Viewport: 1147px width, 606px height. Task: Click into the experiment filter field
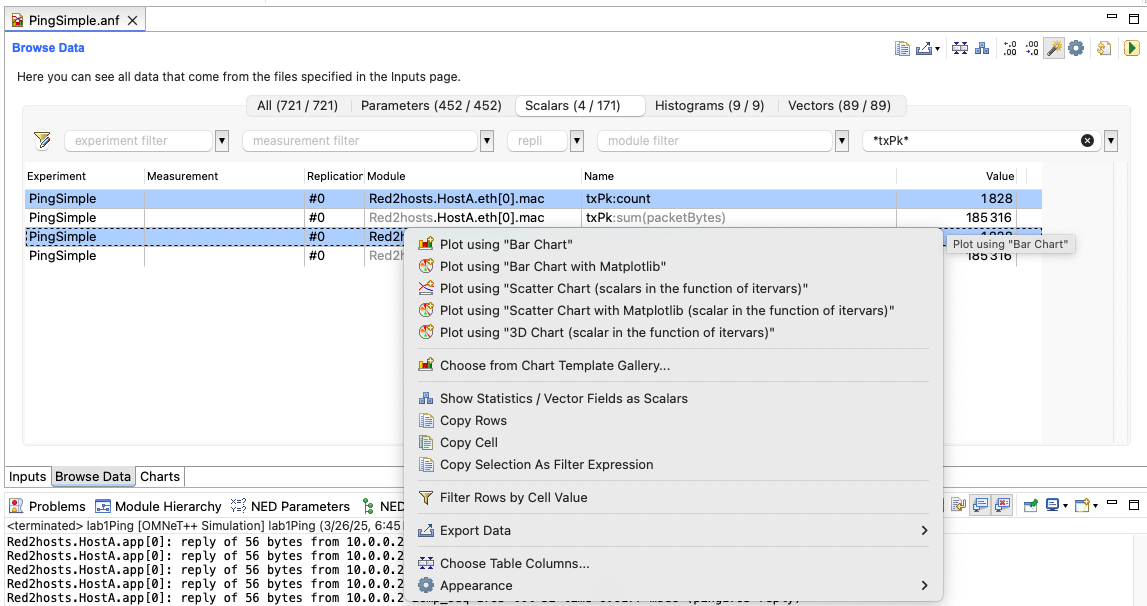click(x=138, y=141)
